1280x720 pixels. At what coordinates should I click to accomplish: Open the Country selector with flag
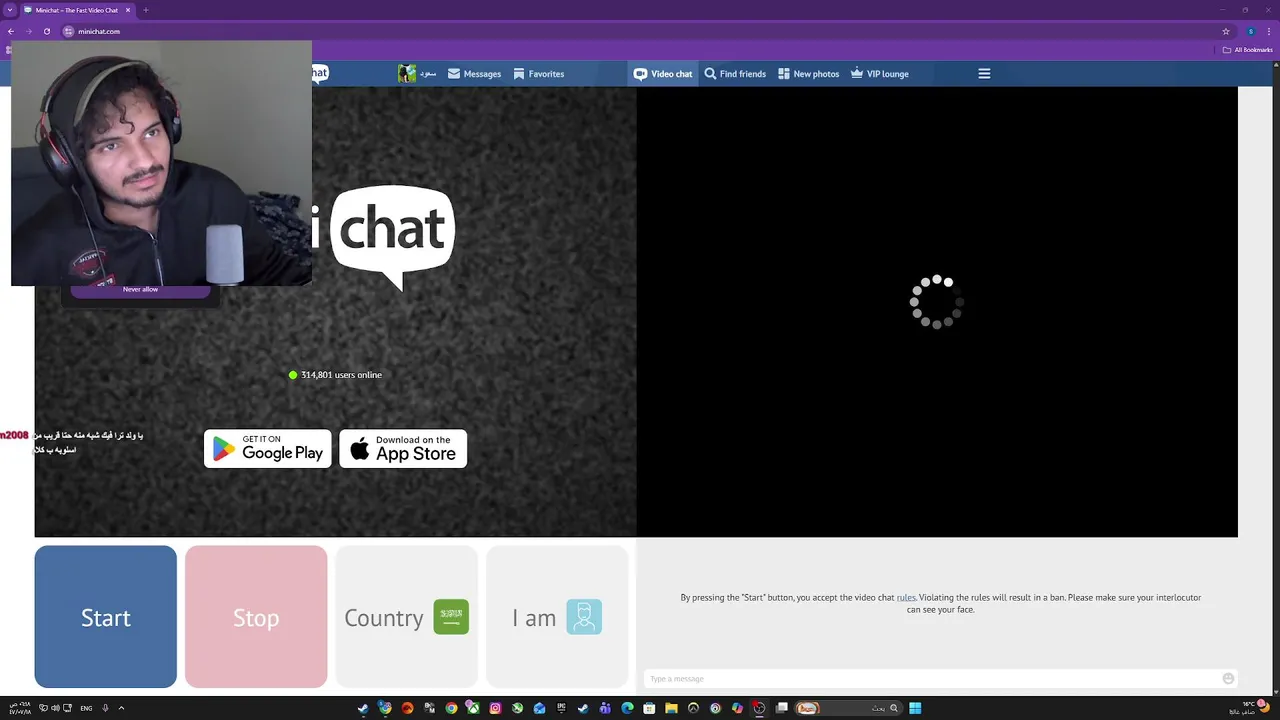pyautogui.click(x=406, y=617)
